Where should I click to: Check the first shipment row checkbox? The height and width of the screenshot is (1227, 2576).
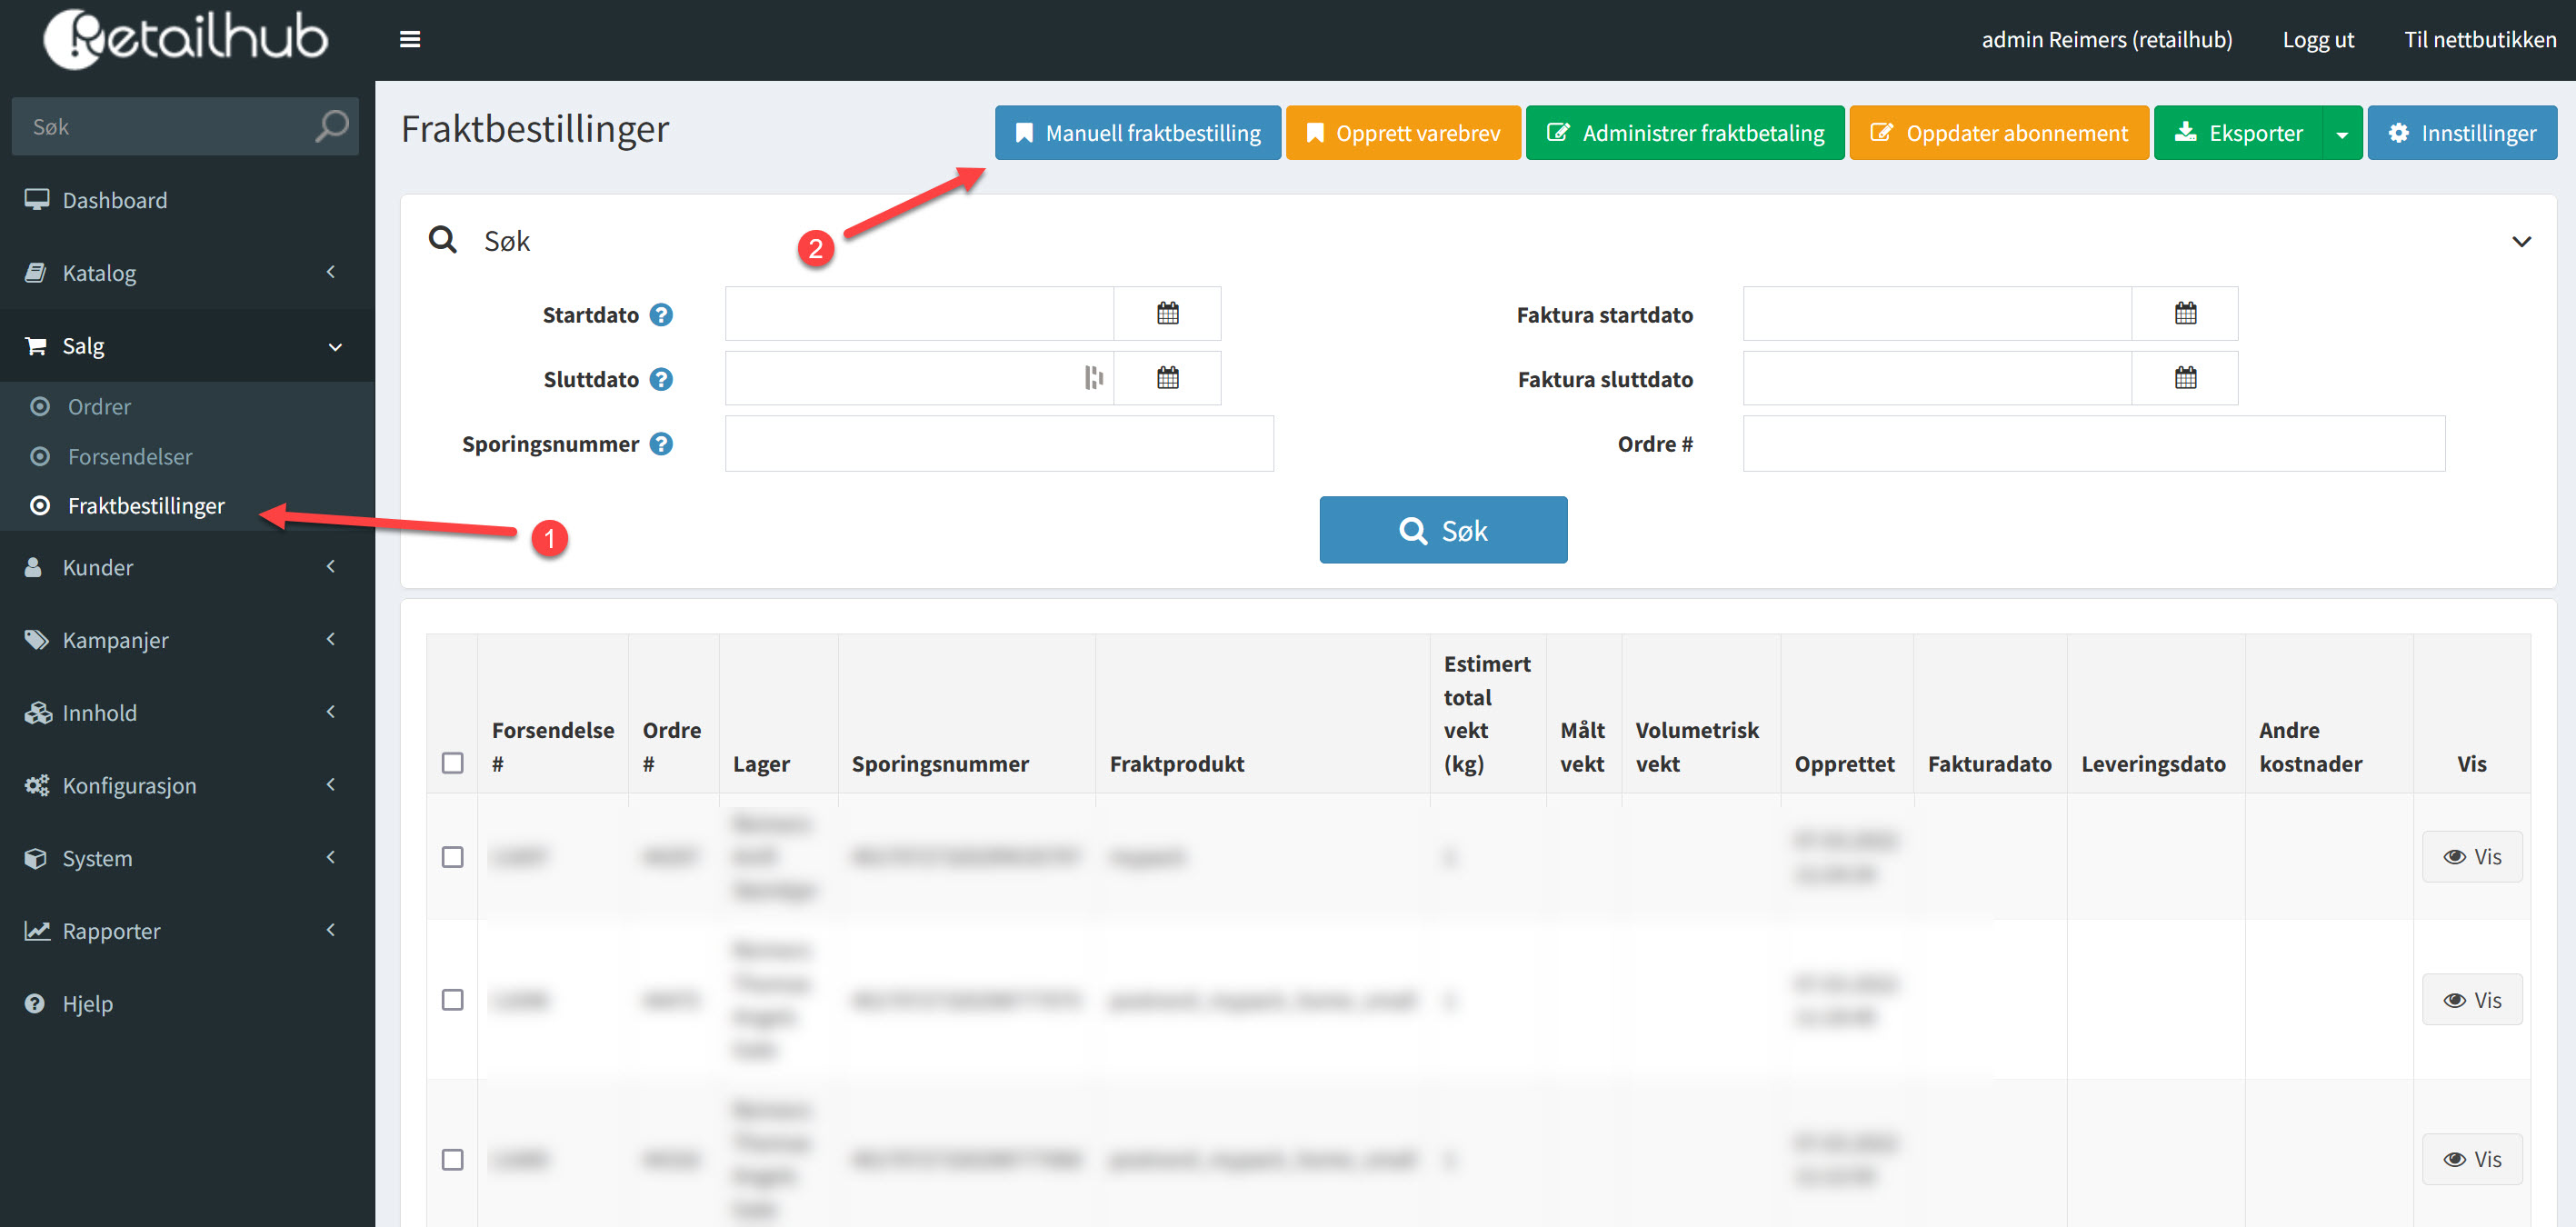pyautogui.click(x=452, y=857)
